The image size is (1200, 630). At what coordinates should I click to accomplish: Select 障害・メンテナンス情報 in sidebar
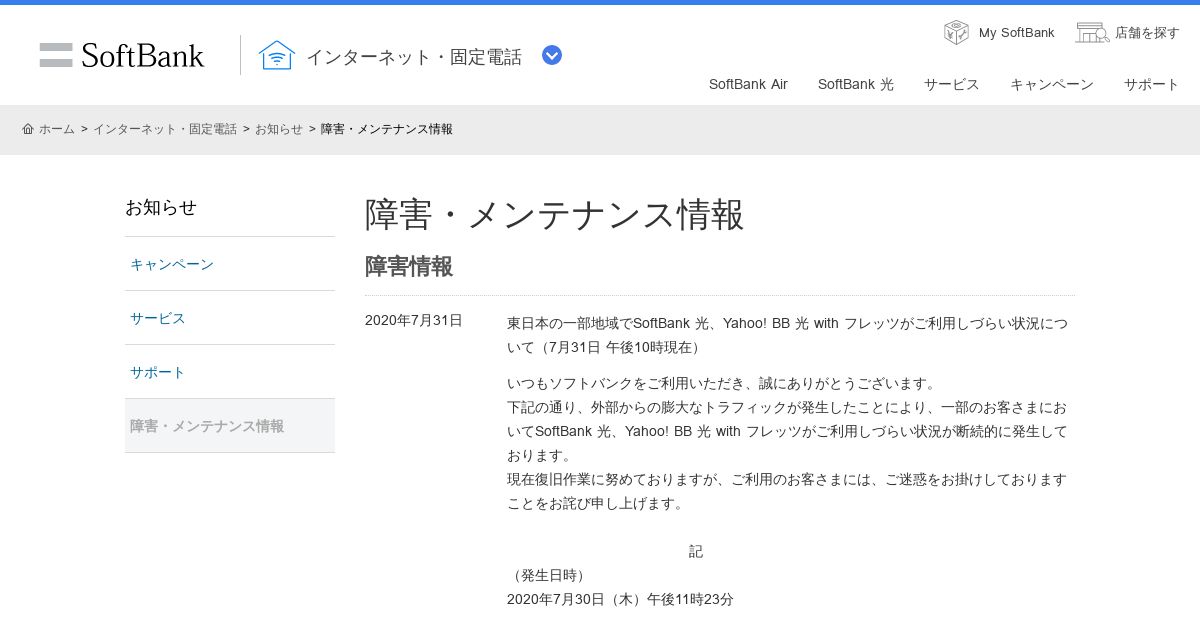pos(230,426)
